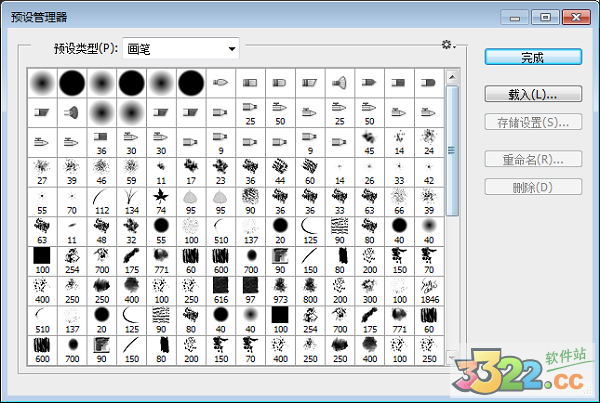Pick the curved stroke brush labeled 112
600x403 pixels.
101,199
